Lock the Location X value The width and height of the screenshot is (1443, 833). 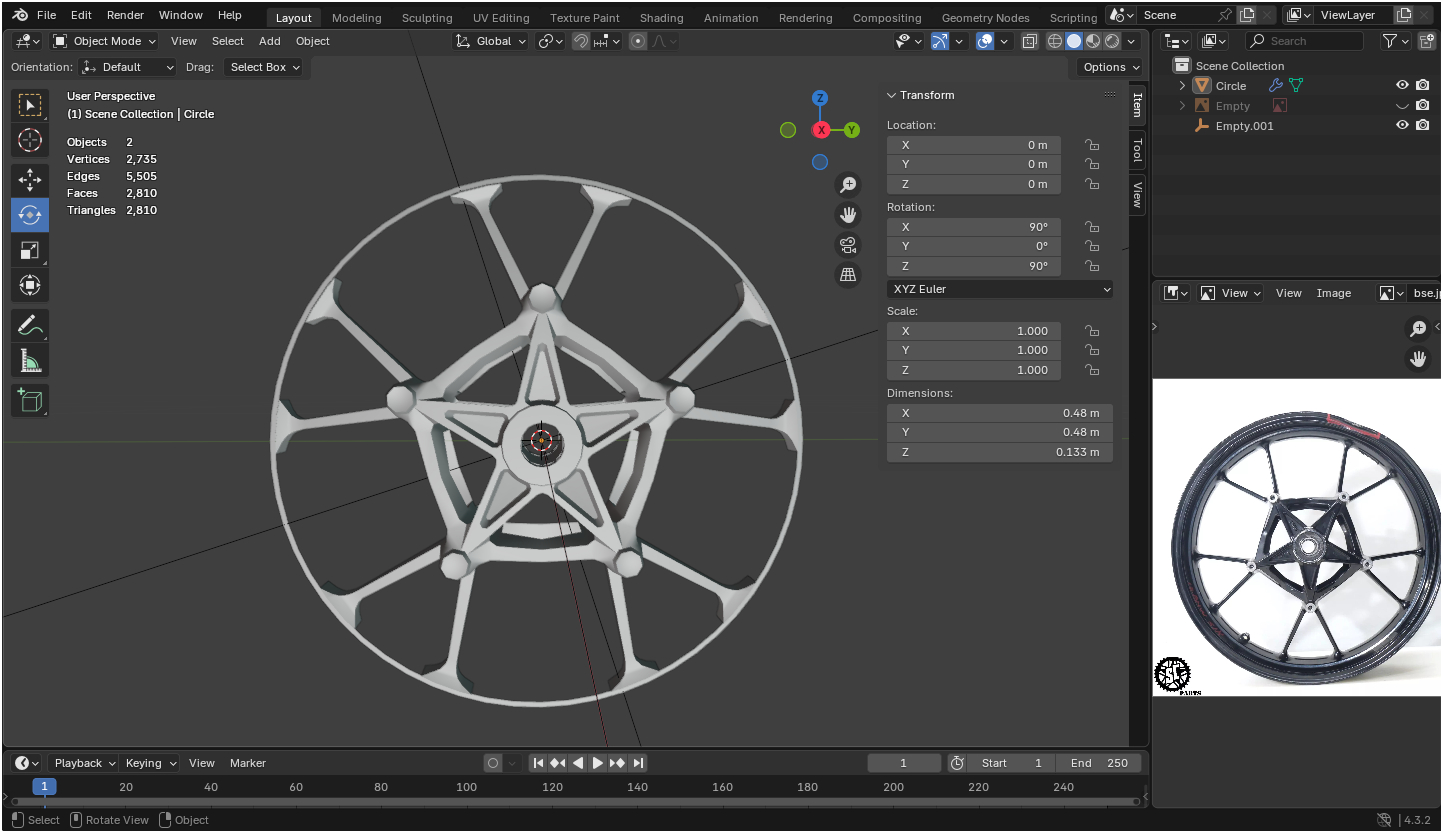[x=1092, y=145]
